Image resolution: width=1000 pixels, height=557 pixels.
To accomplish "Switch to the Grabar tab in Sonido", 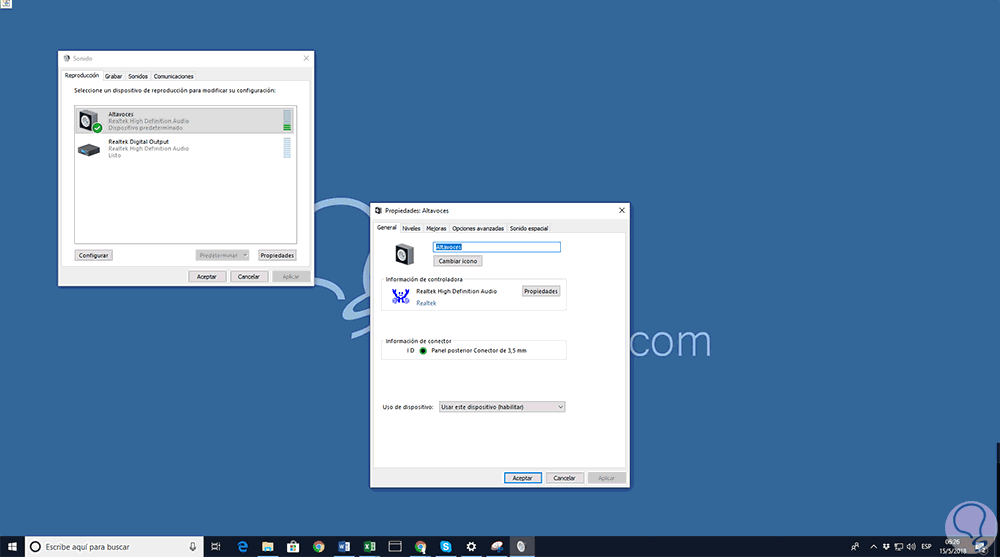I will click(114, 76).
